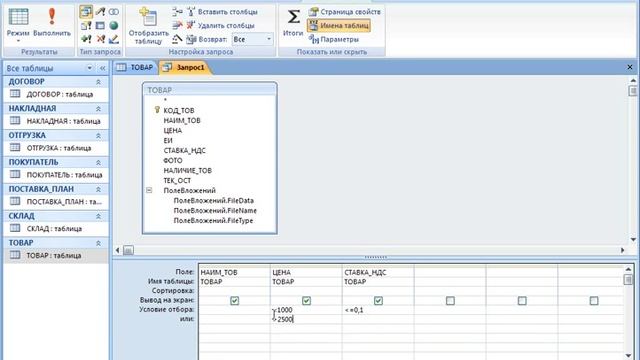640x360 pixels.
Task: Select СТАВКА_НДС field in table list
Action: (184, 151)
